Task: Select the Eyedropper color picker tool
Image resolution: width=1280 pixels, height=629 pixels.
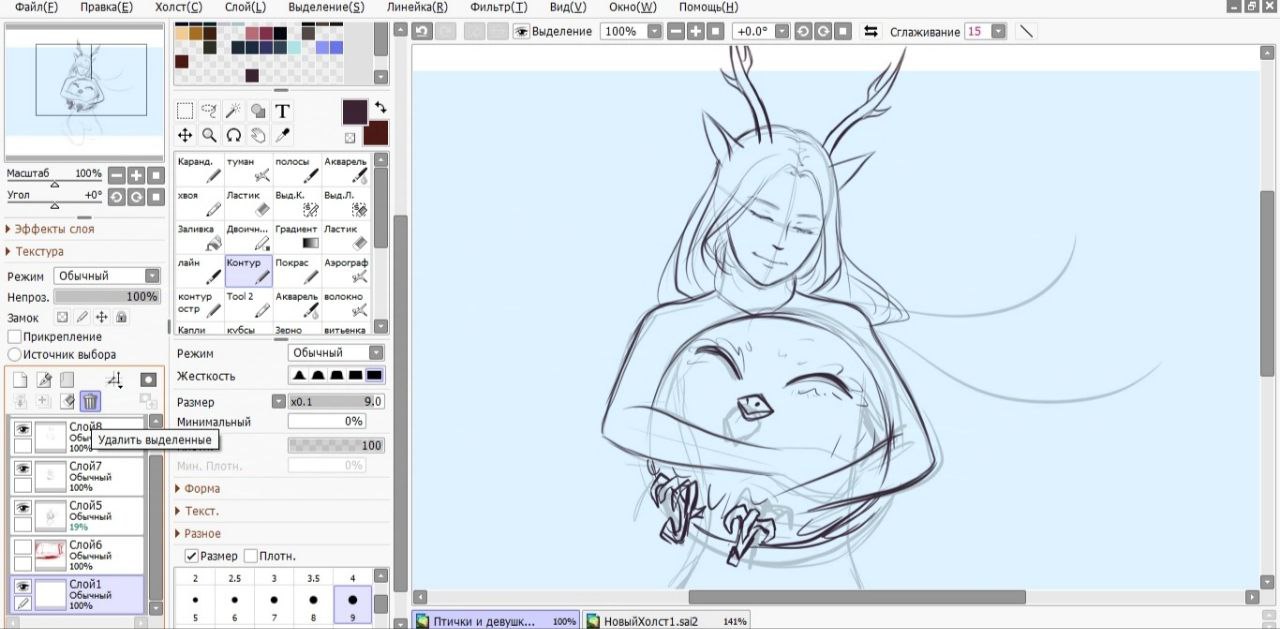Action: (x=283, y=135)
